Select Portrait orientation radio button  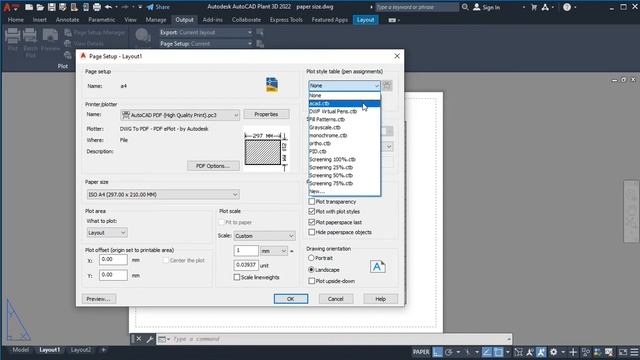(311, 258)
